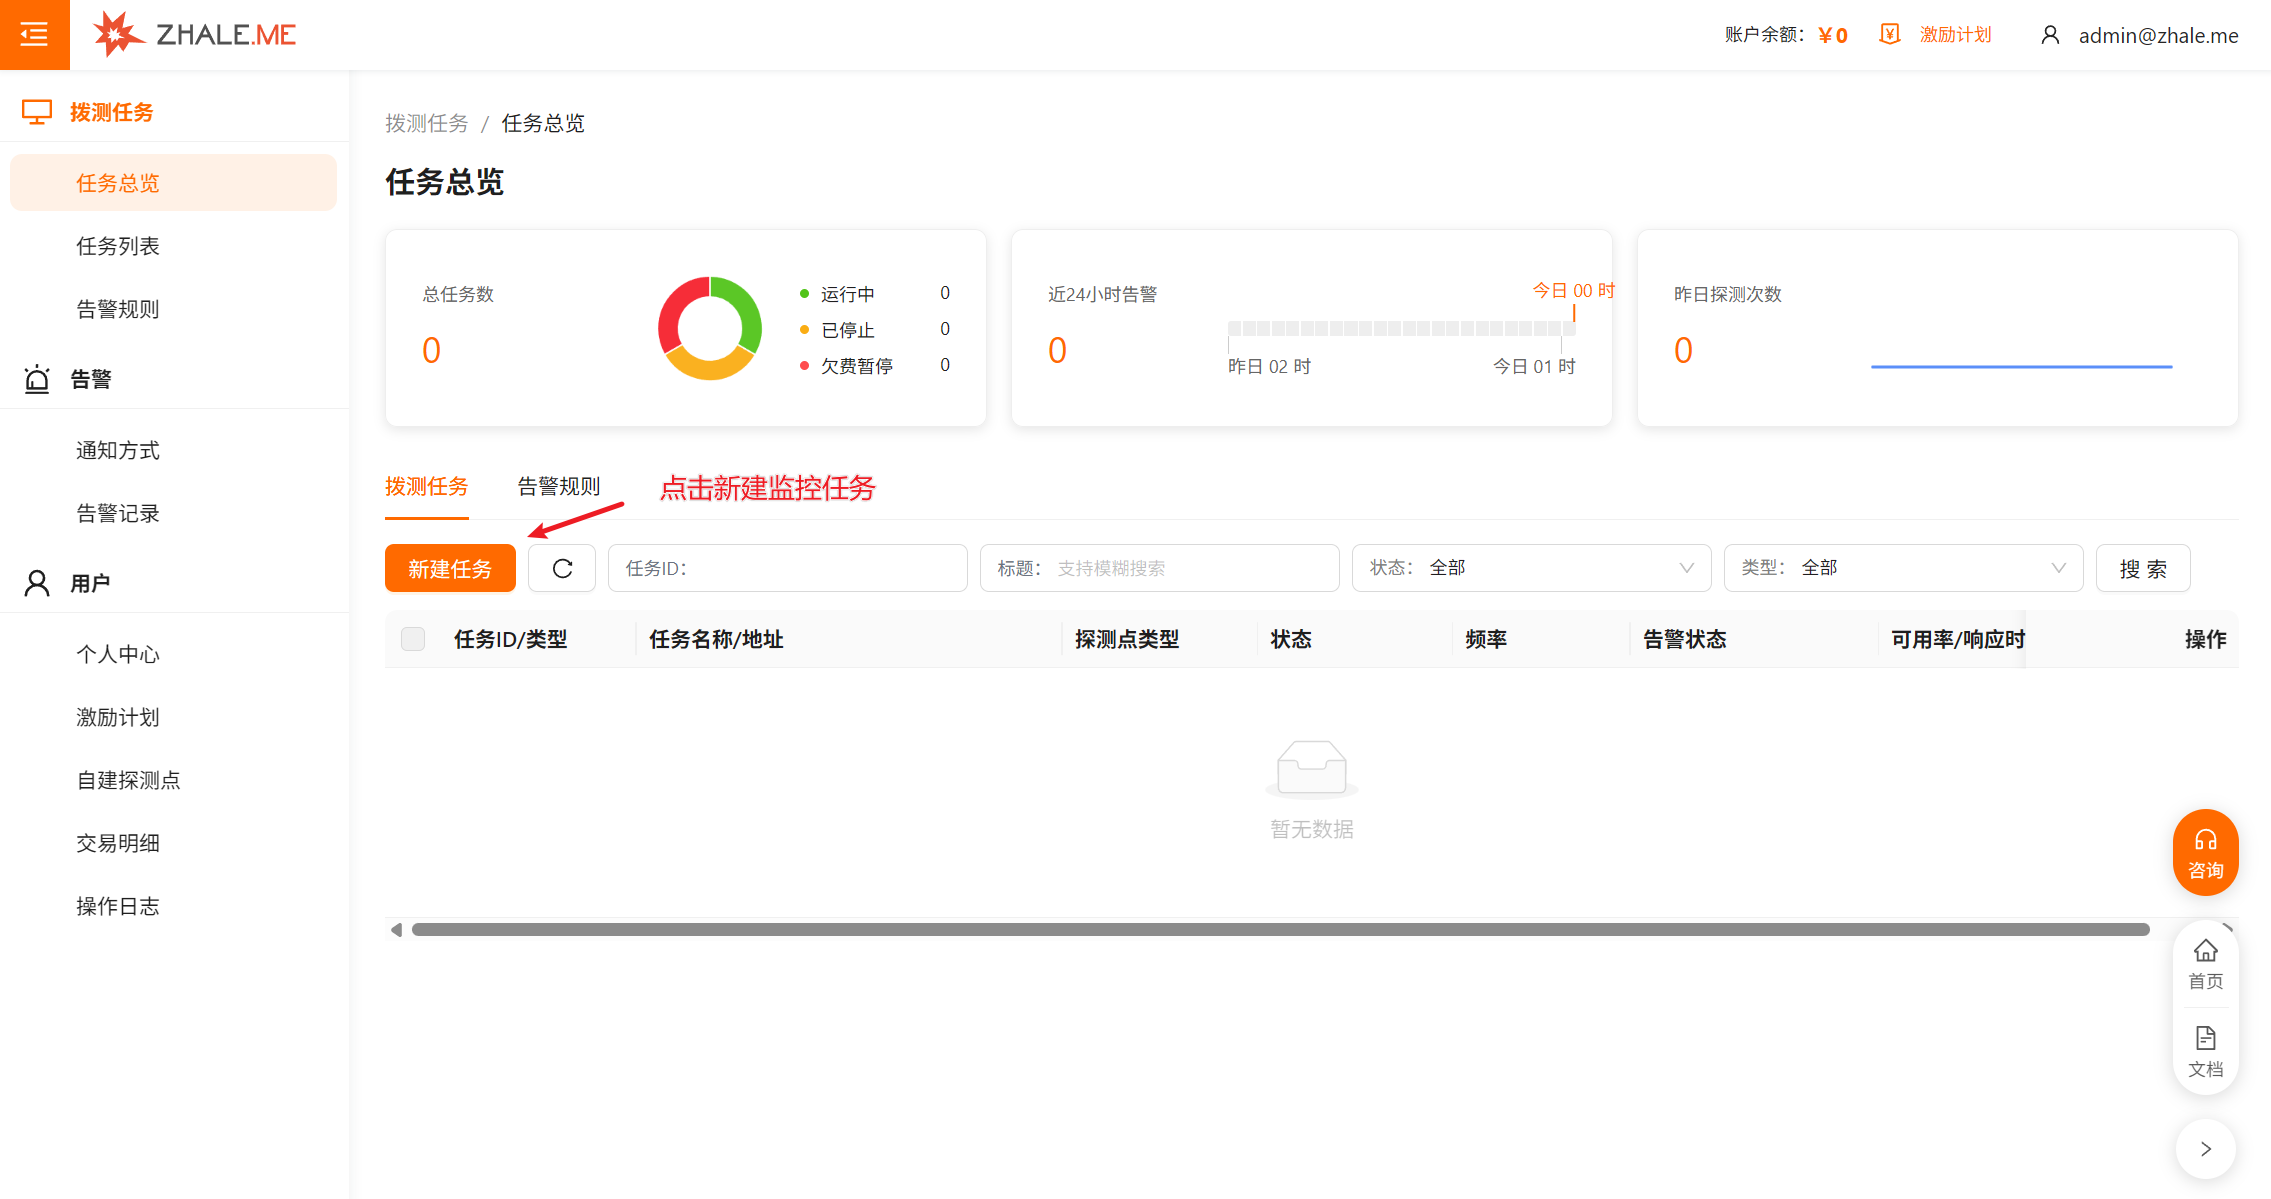The image size is (2271, 1199).
Task: Select the 拨测任务 monitor icon in sidebar
Action: pyautogui.click(x=37, y=111)
